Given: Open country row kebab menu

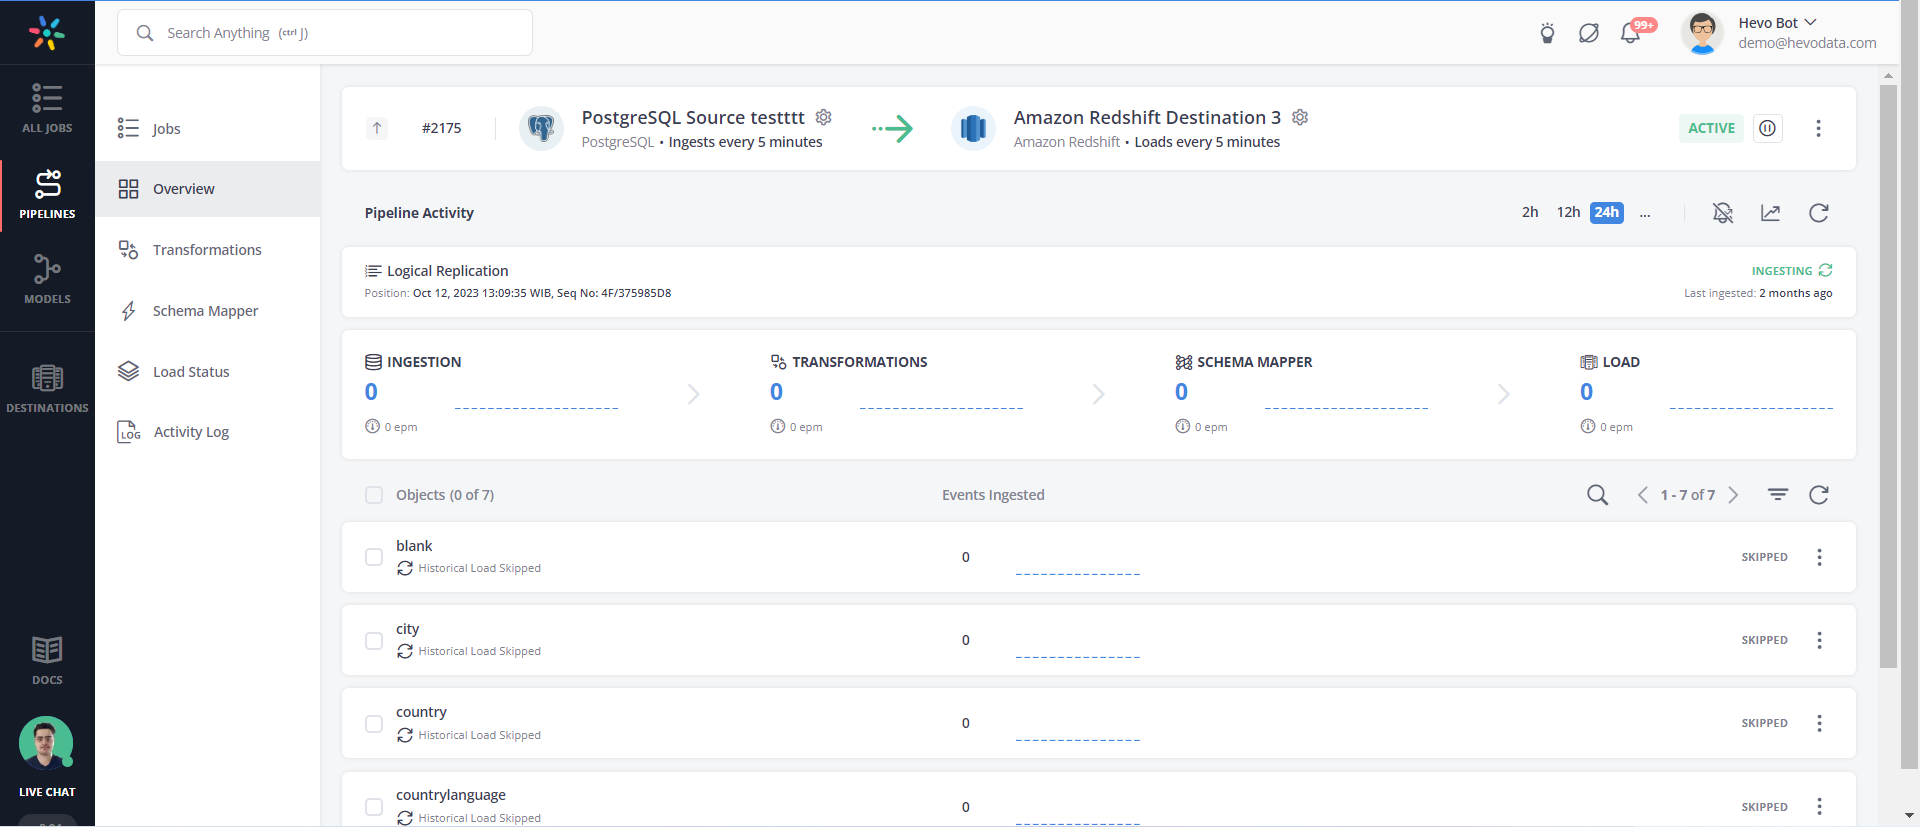Looking at the screenshot, I should [x=1819, y=723].
